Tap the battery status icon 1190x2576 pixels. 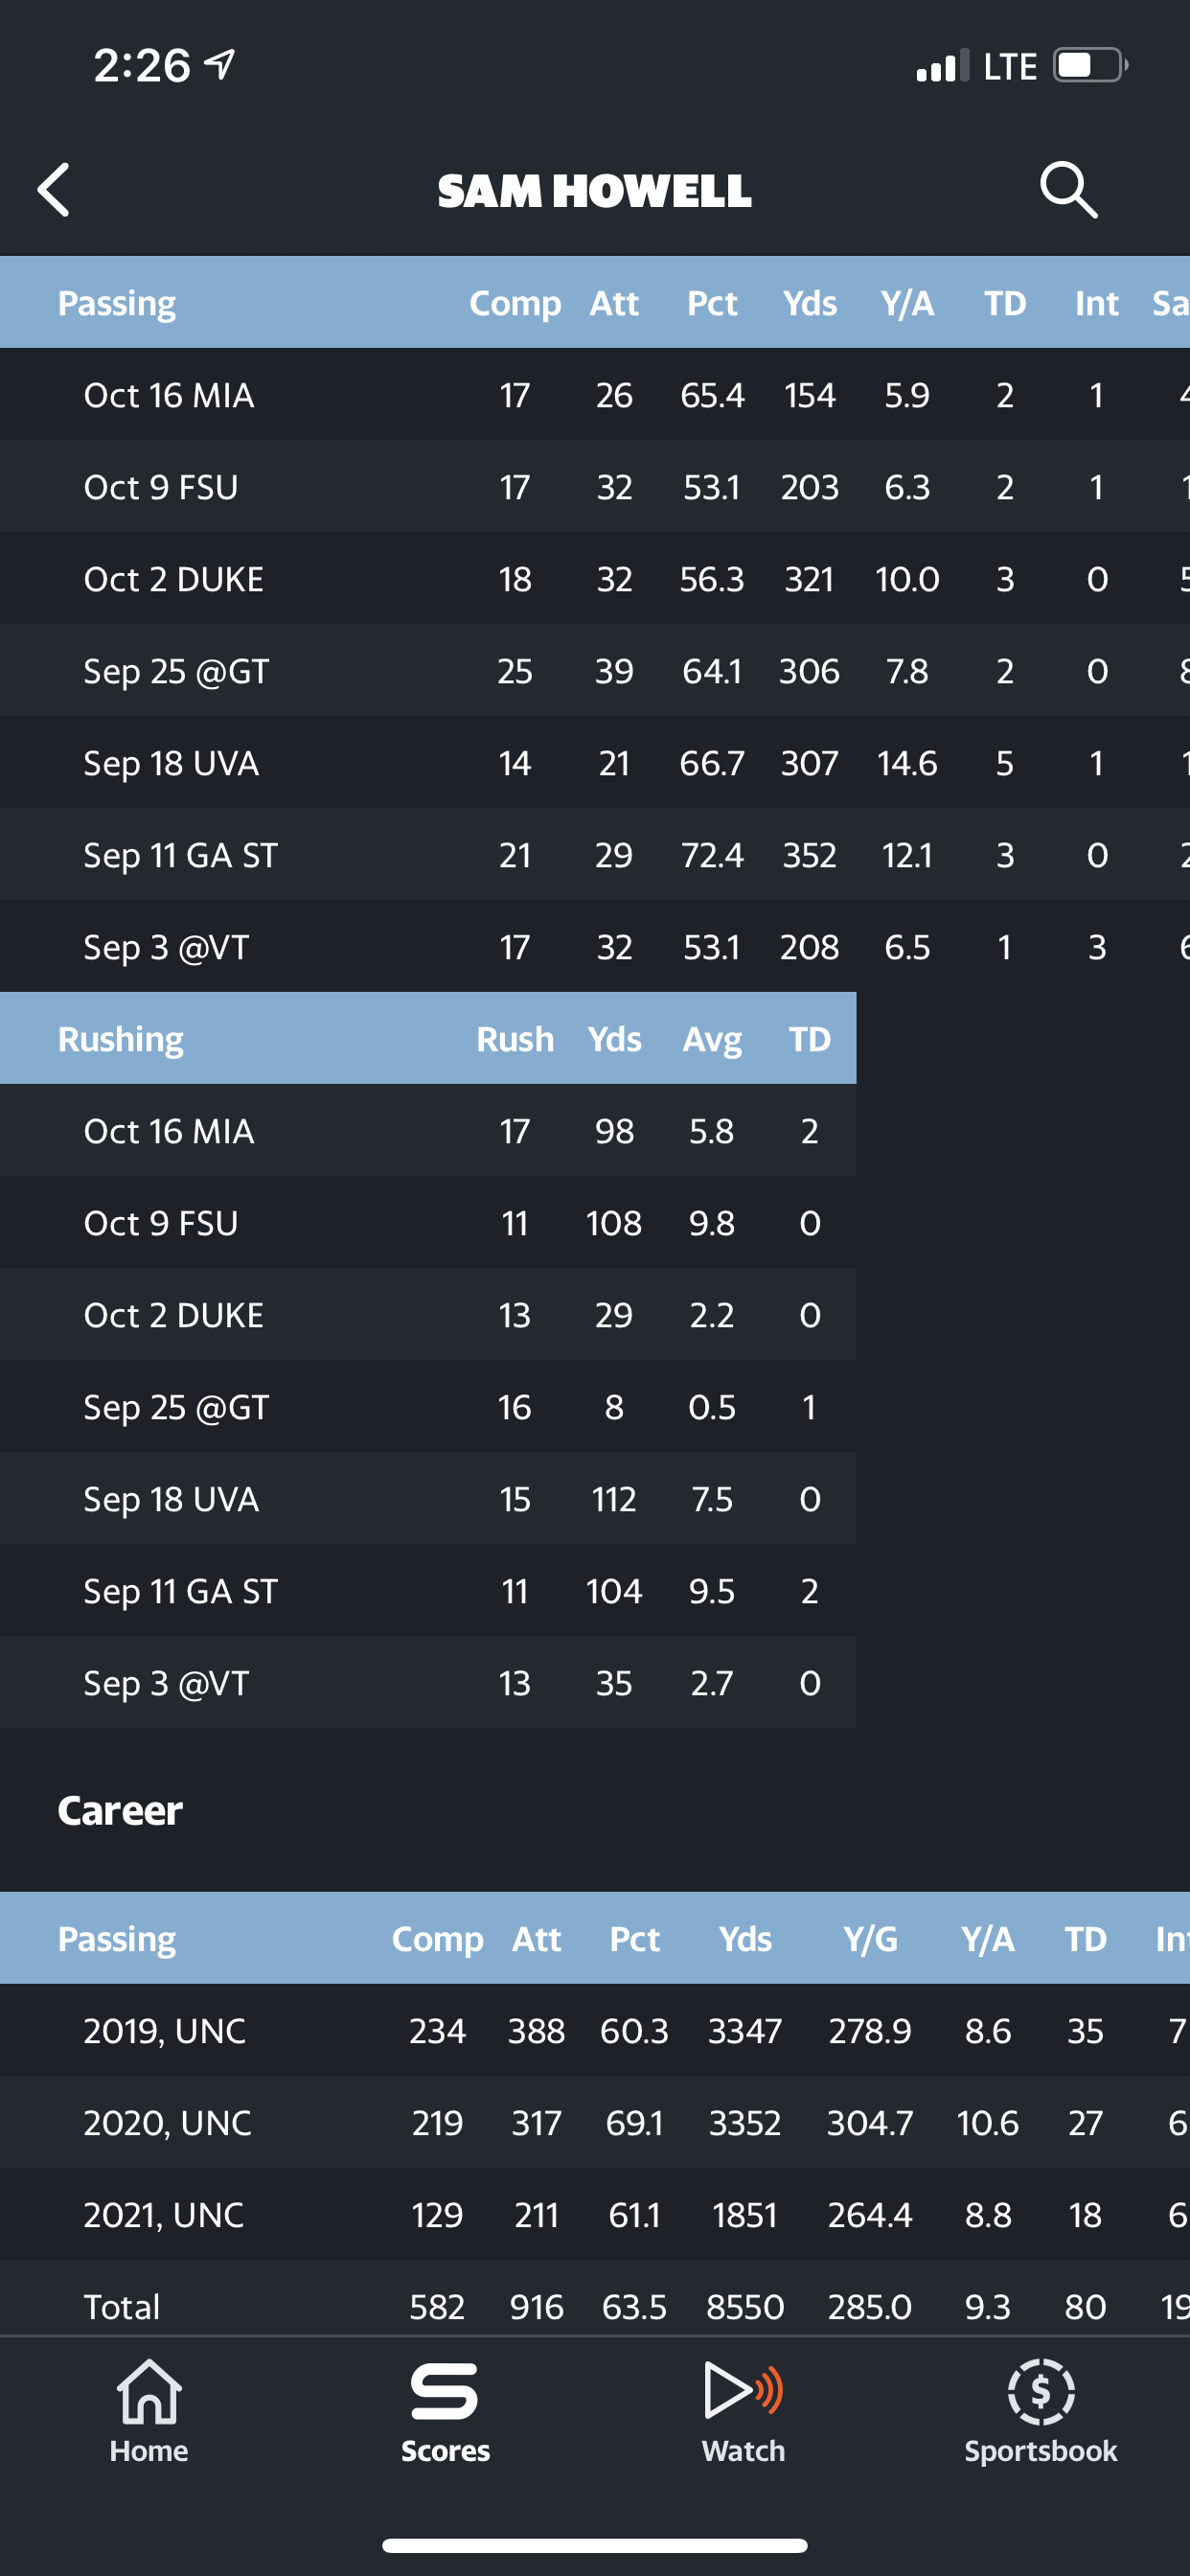point(1090,66)
